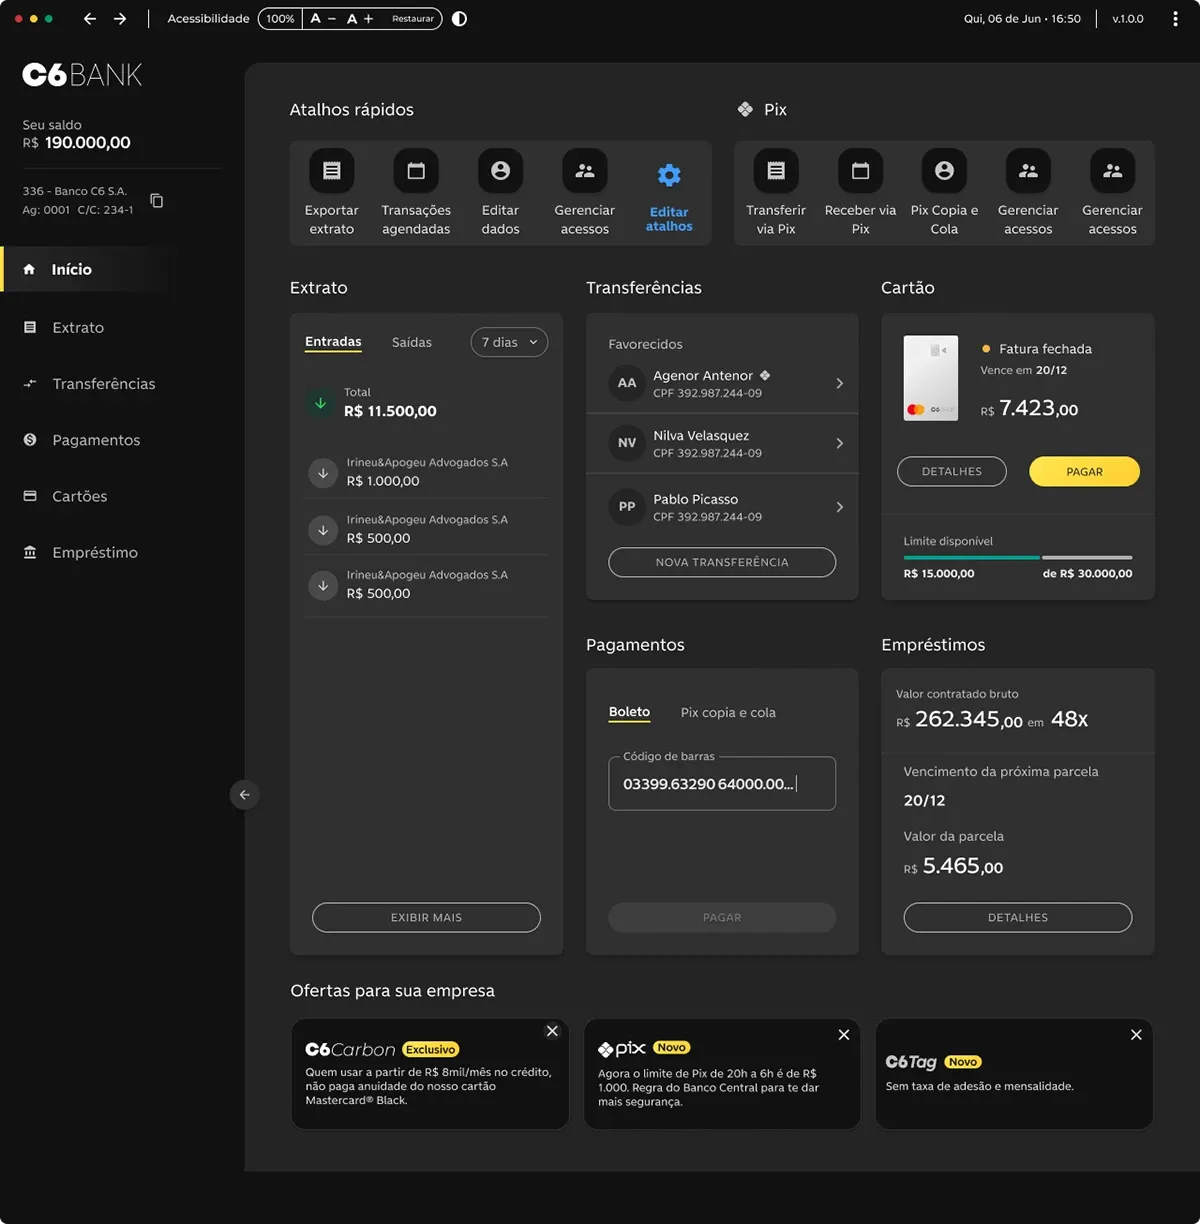
Task: Switch to the Entradas tab
Action: pos(333,342)
